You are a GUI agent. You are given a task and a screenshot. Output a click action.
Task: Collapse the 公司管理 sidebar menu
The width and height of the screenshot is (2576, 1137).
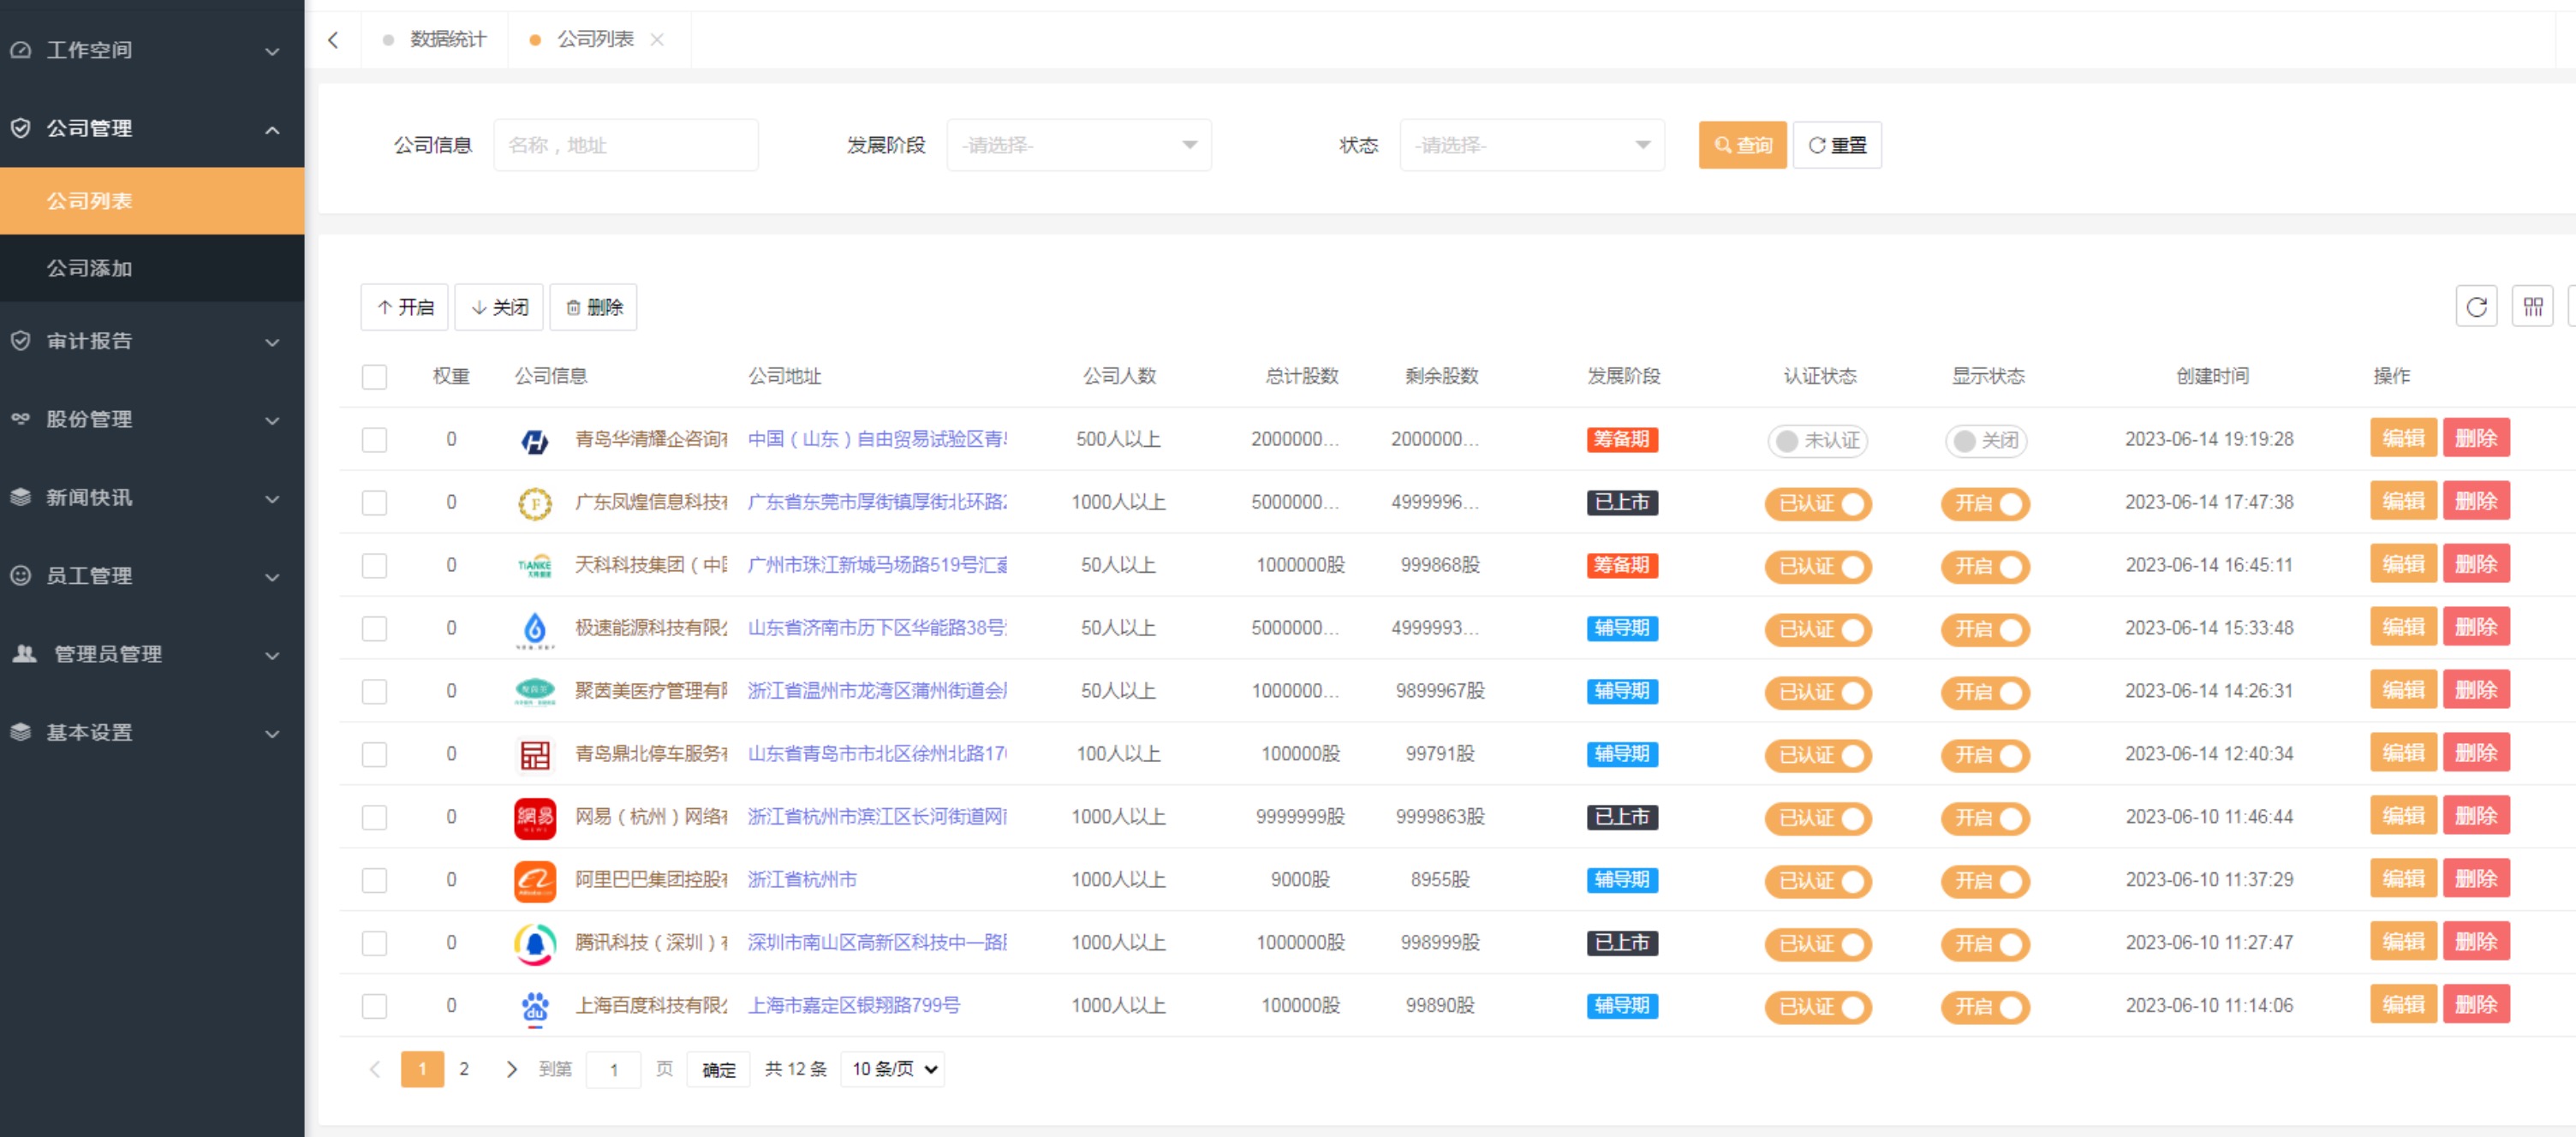(152, 128)
